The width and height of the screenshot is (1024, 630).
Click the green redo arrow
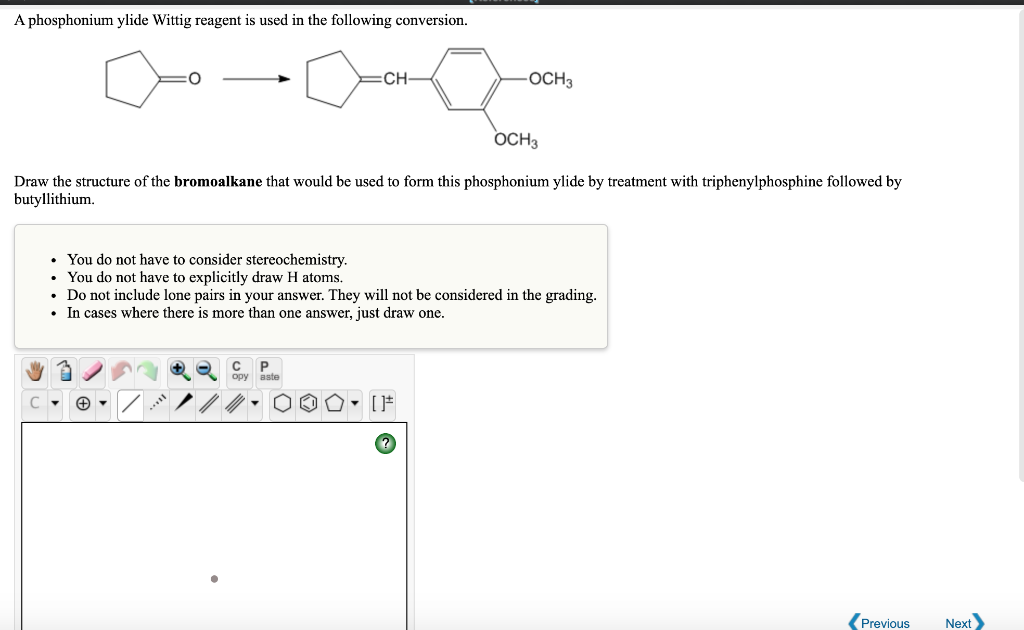148,371
